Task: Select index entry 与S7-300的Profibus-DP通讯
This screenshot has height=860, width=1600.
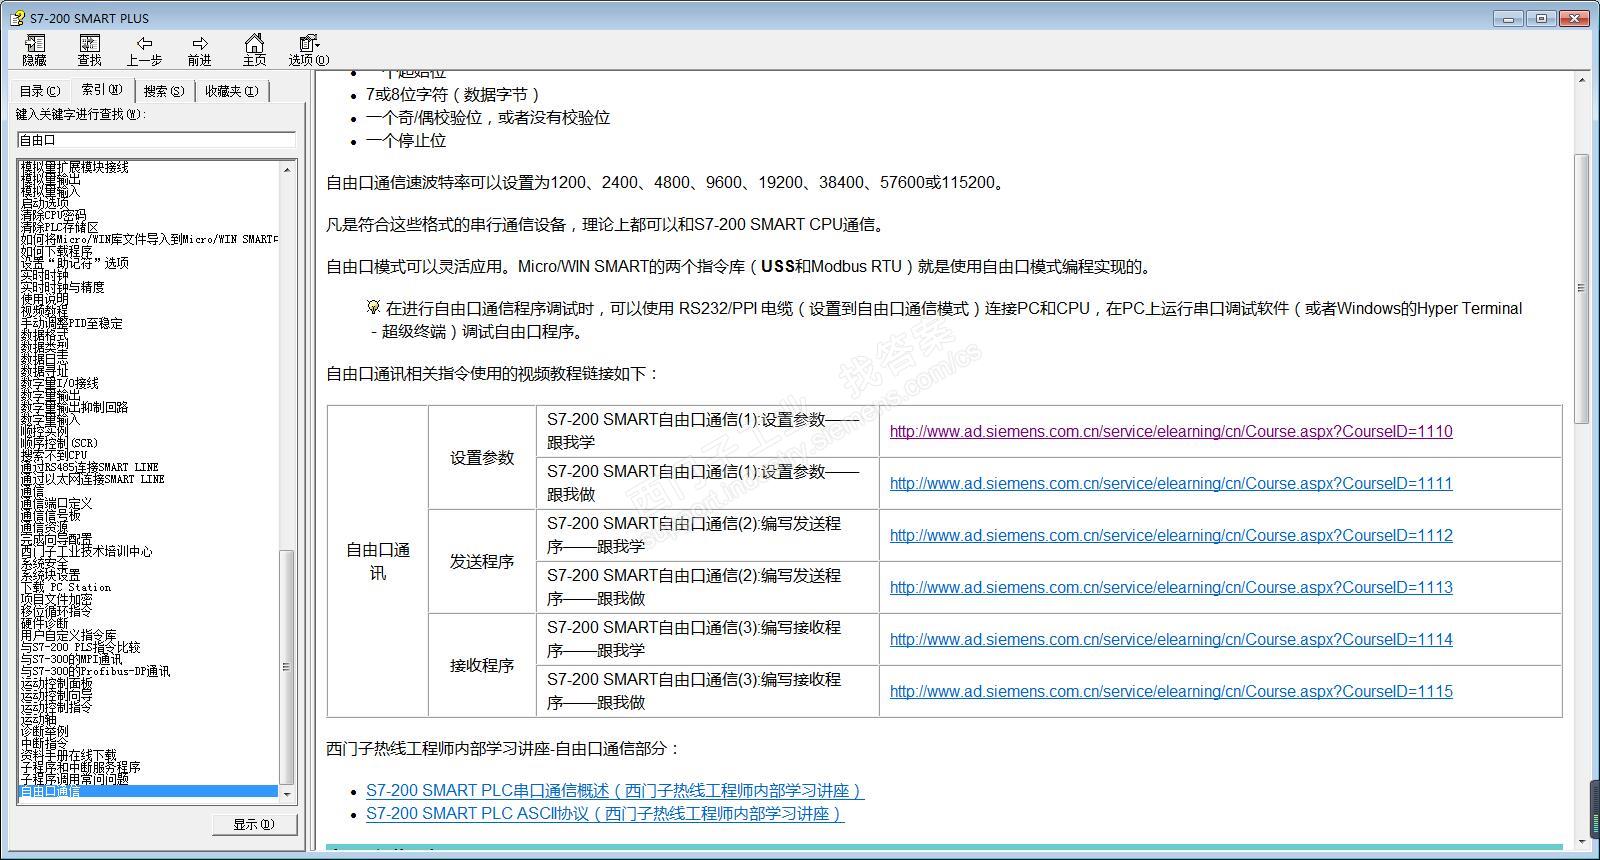Action: pos(95,671)
